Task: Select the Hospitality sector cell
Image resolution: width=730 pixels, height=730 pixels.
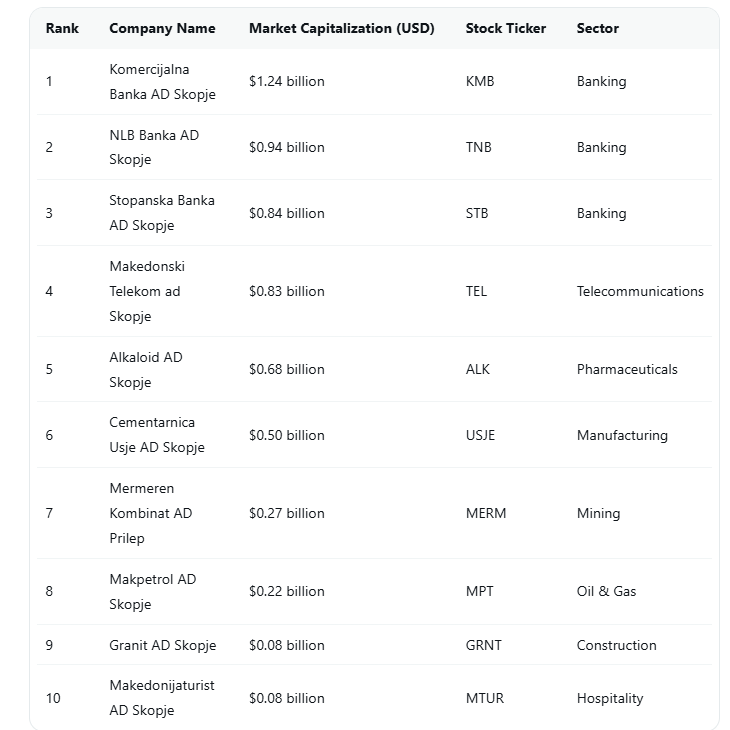Action: (x=609, y=698)
